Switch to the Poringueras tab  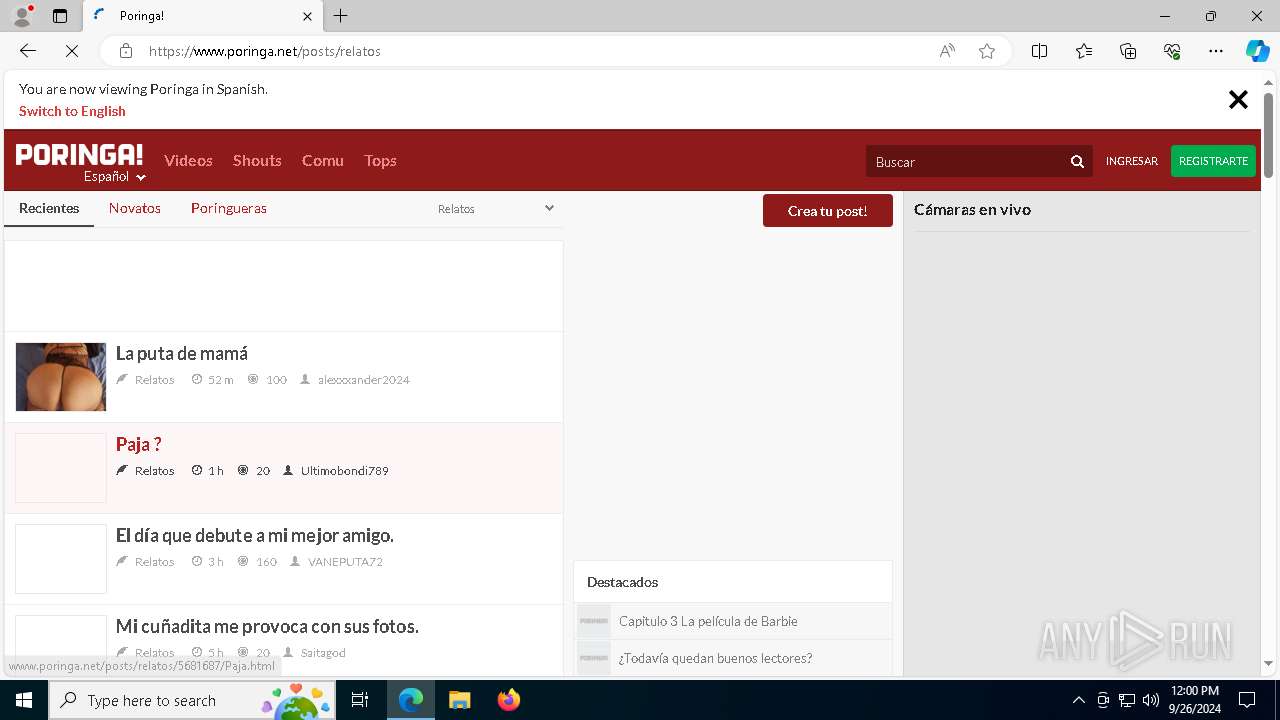[x=229, y=208]
